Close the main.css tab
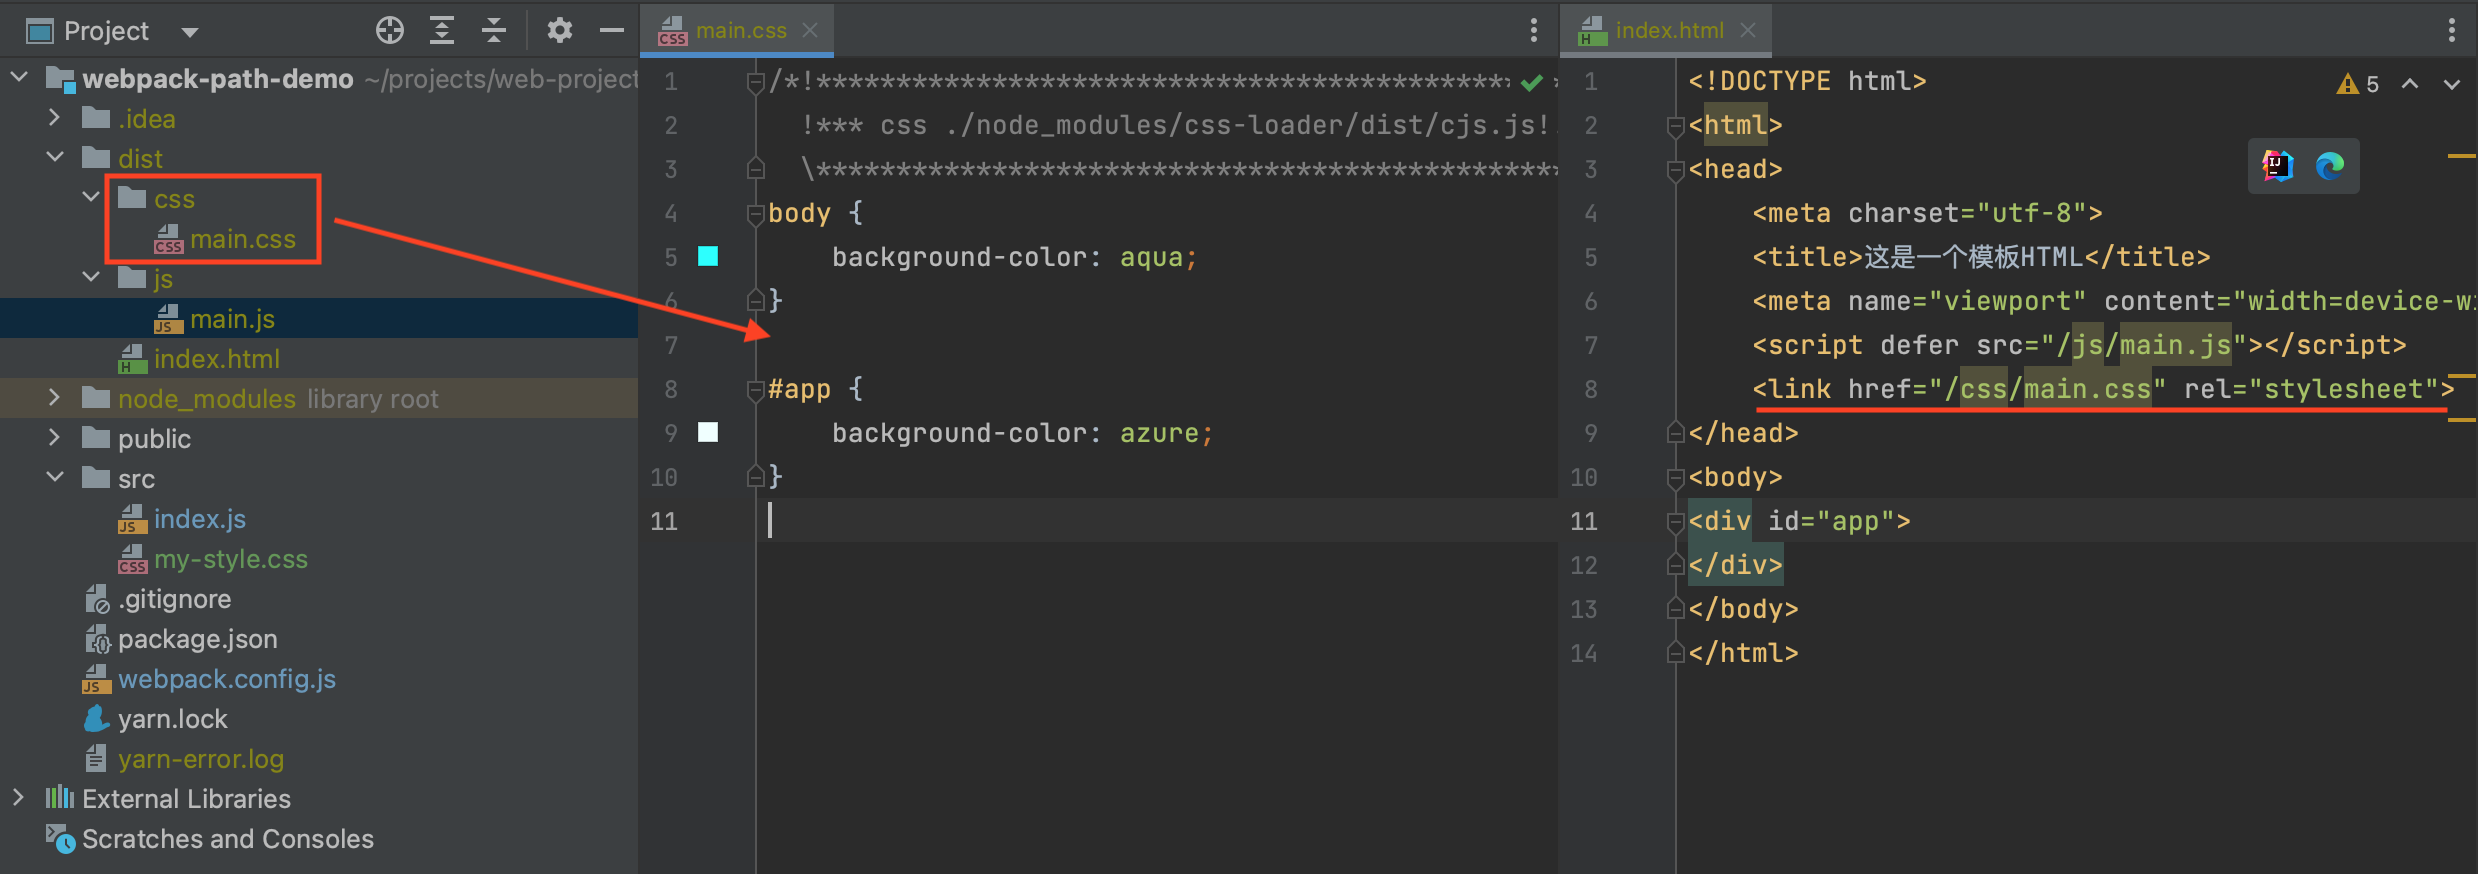The width and height of the screenshot is (2478, 874). (811, 31)
